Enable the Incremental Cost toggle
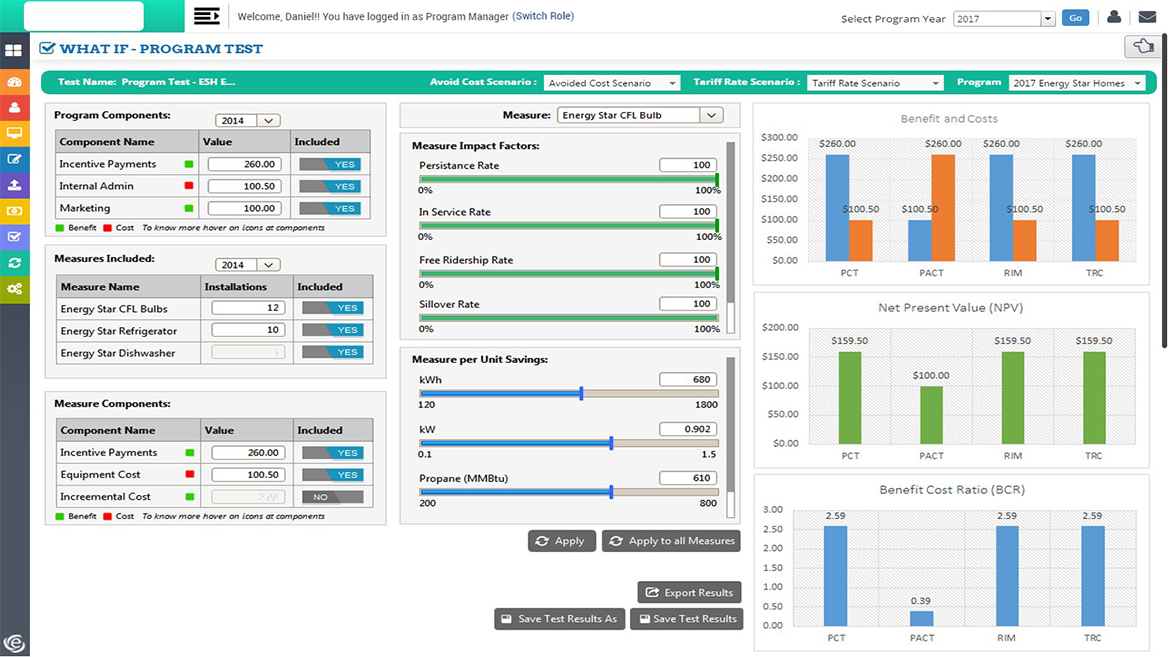This screenshot has height=657, width=1168. pyautogui.click(x=331, y=496)
